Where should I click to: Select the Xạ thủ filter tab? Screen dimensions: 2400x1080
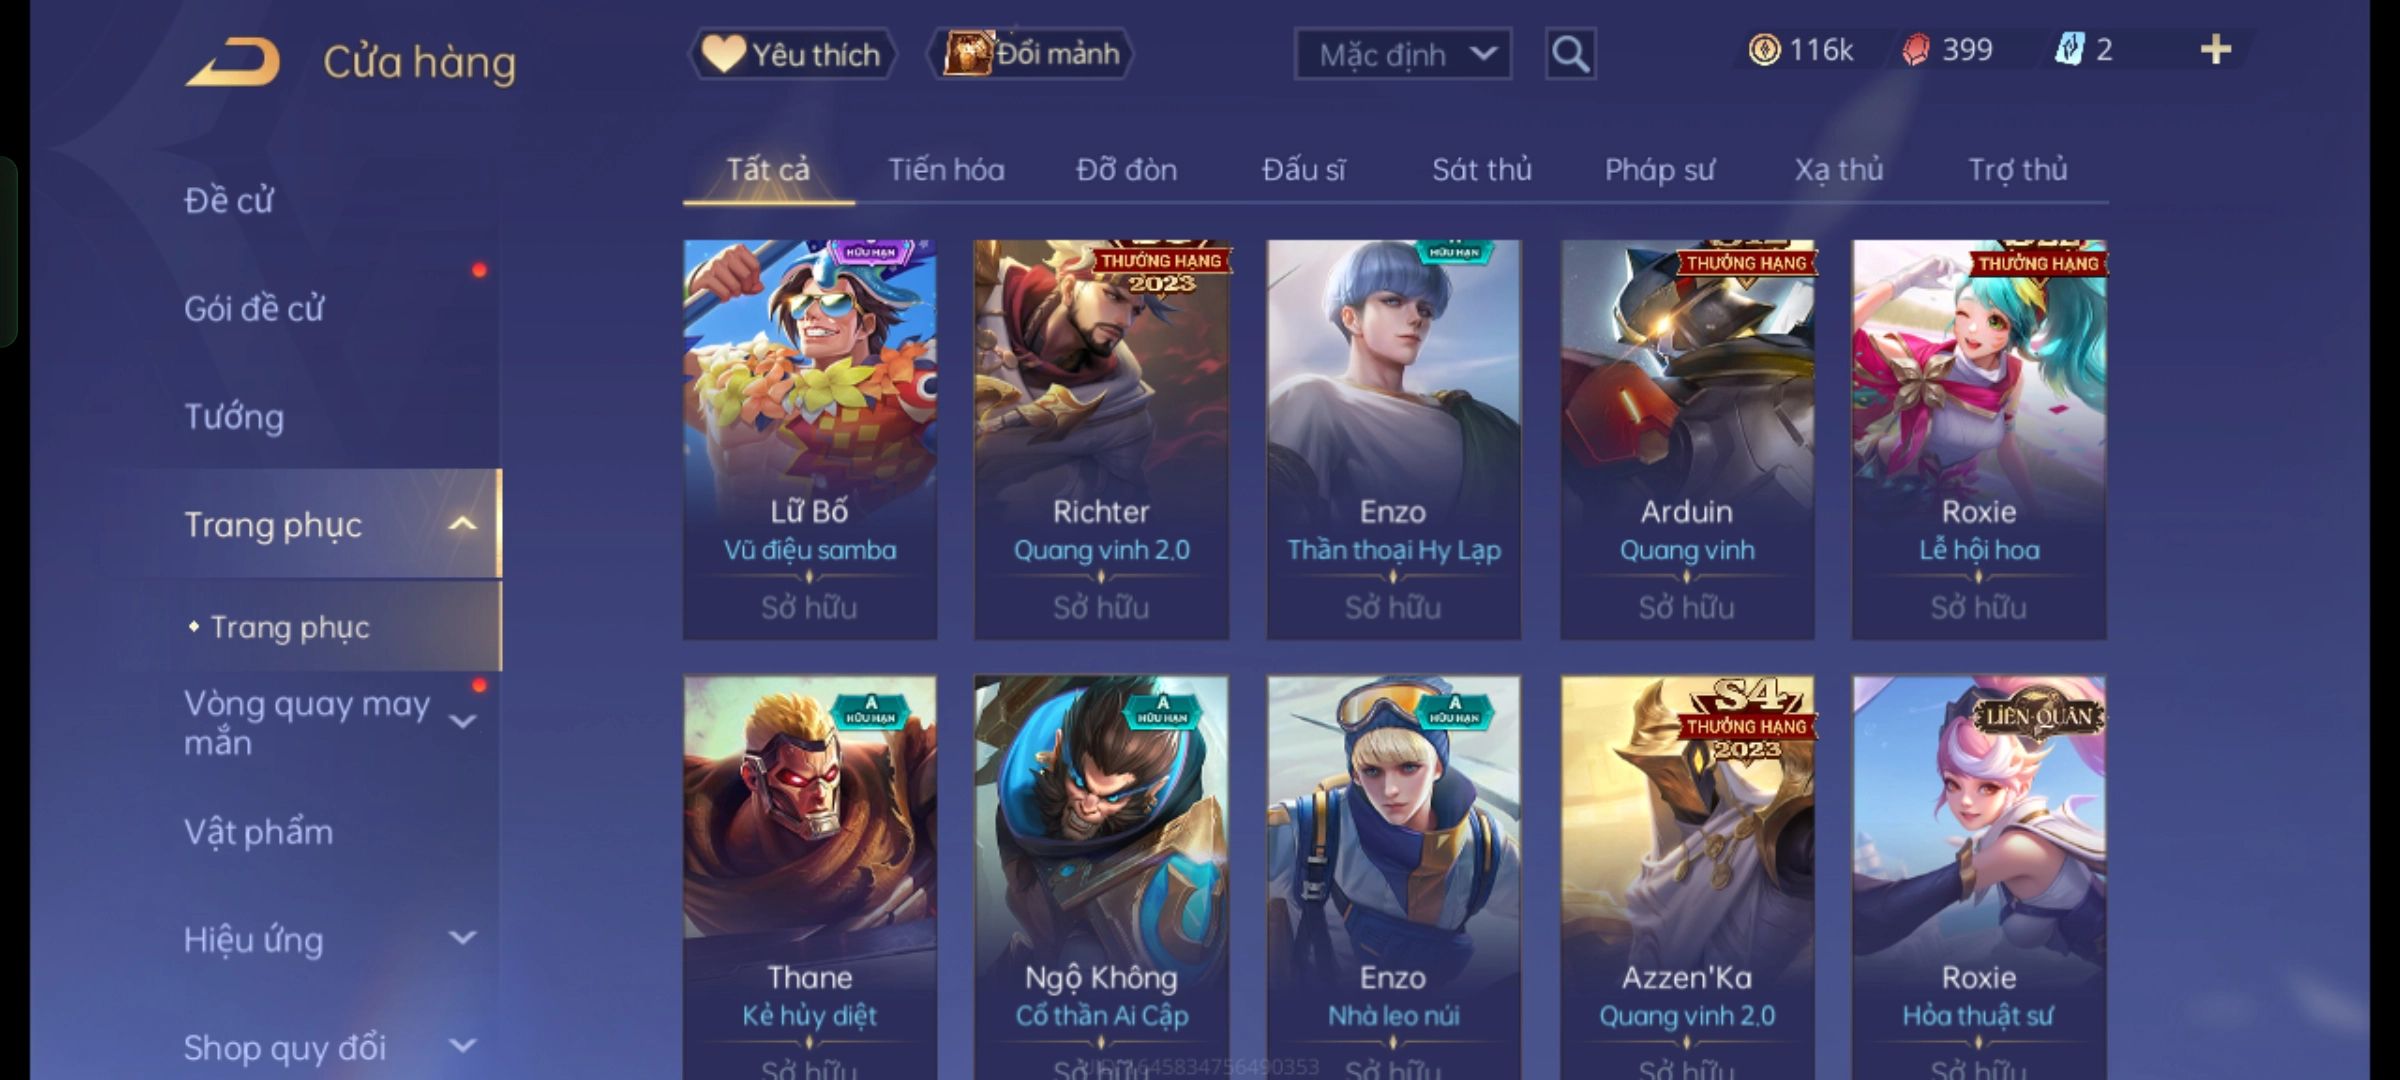coord(1838,170)
